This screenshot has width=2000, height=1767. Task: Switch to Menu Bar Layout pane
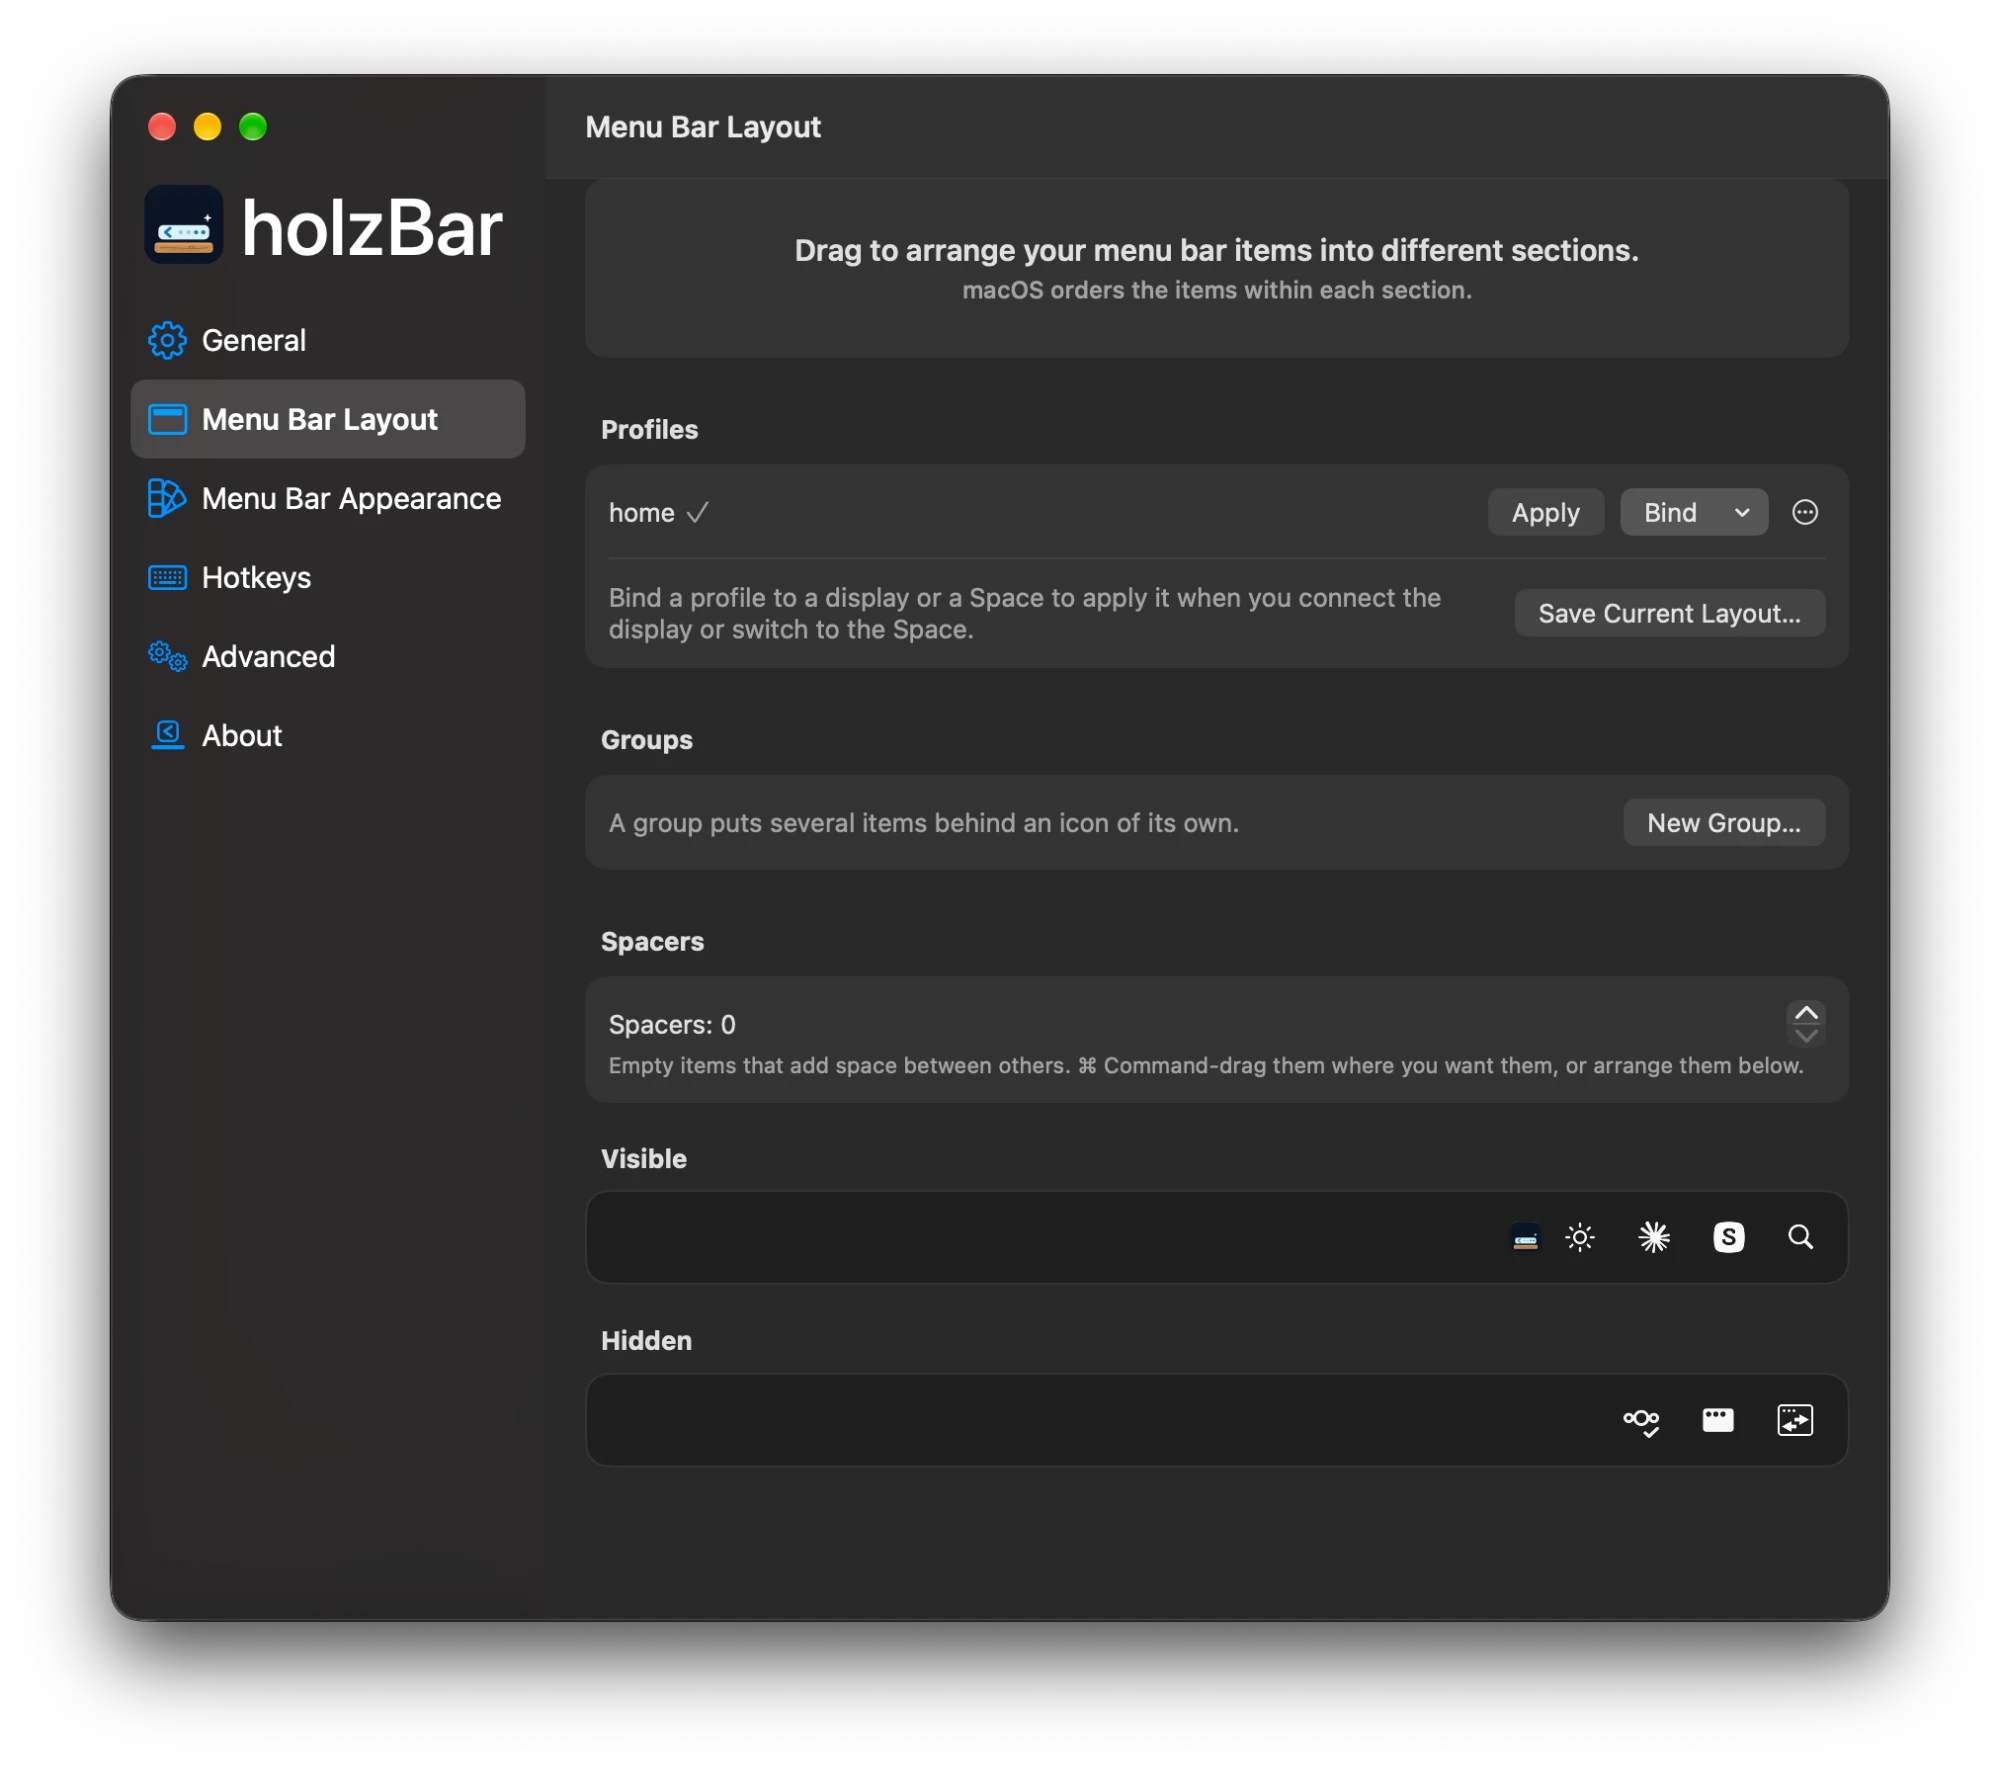pyautogui.click(x=327, y=419)
